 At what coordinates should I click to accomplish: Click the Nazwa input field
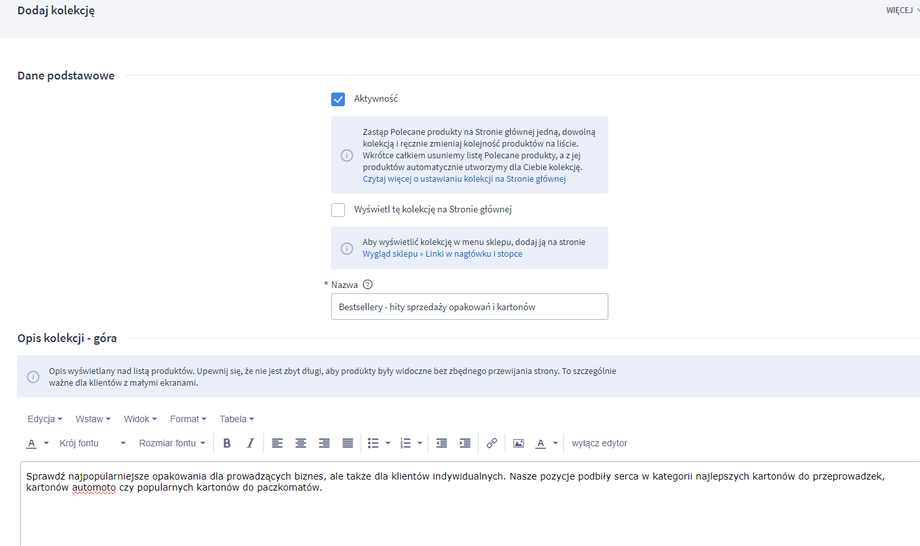coord(469,307)
